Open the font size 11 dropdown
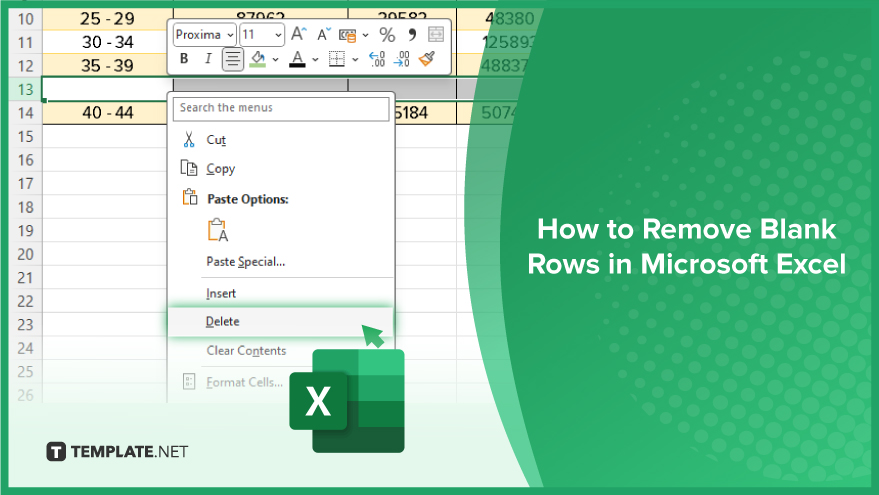 coord(261,35)
